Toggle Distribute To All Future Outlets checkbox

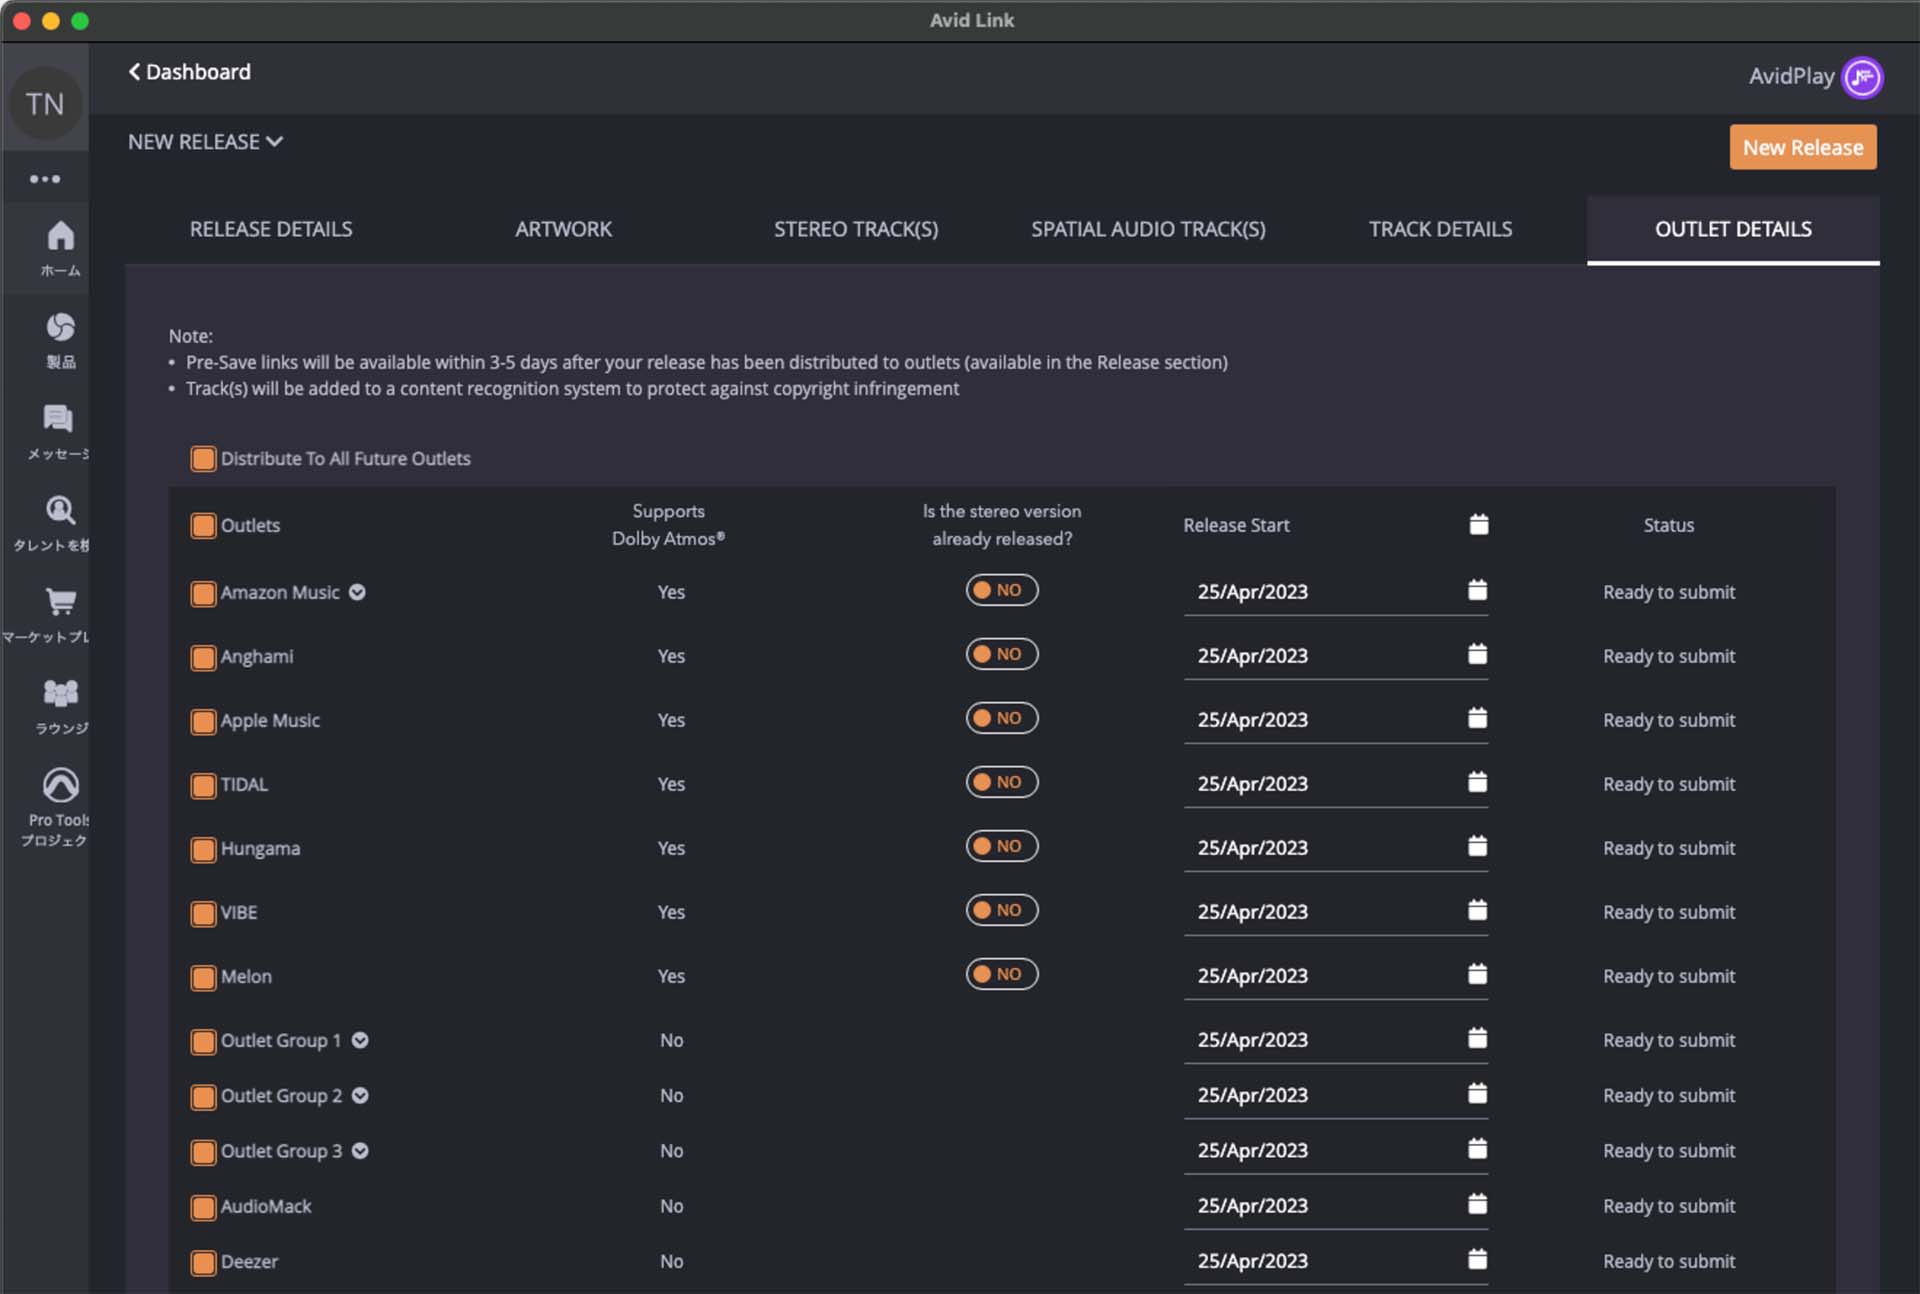click(203, 459)
